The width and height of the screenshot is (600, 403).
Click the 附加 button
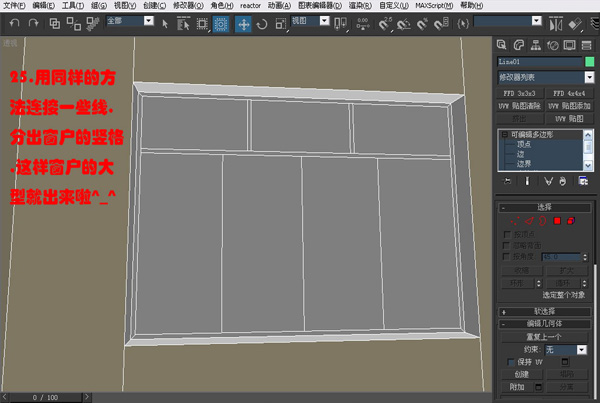517,387
